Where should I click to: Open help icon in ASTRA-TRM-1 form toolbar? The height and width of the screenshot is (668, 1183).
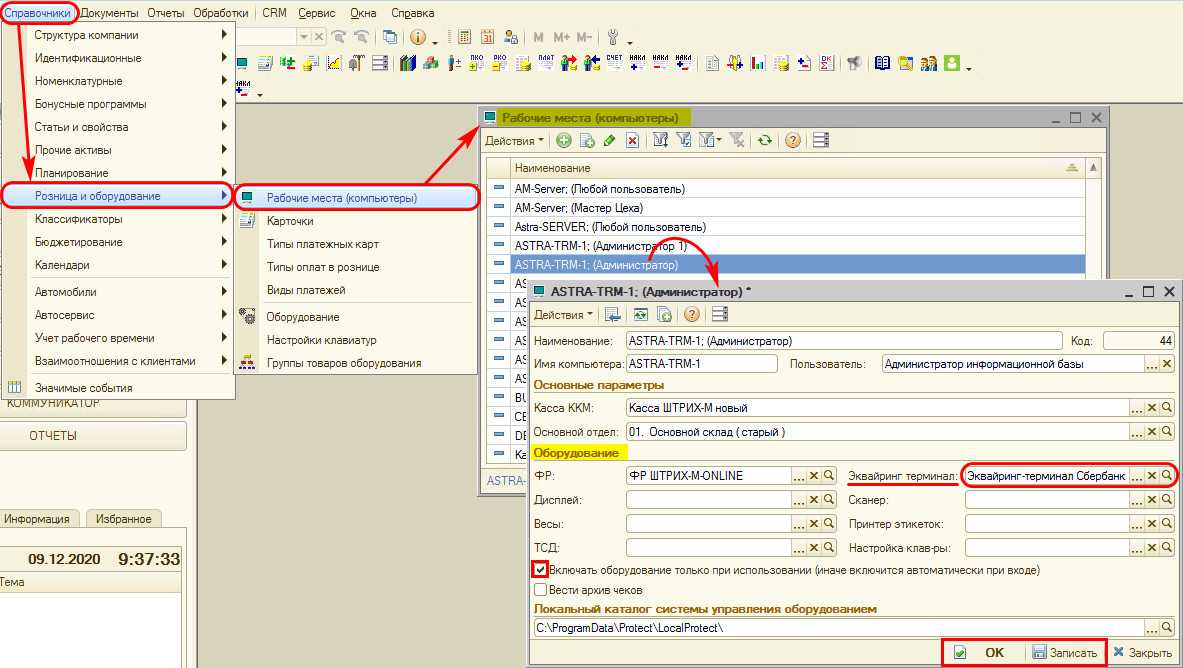coord(691,315)
